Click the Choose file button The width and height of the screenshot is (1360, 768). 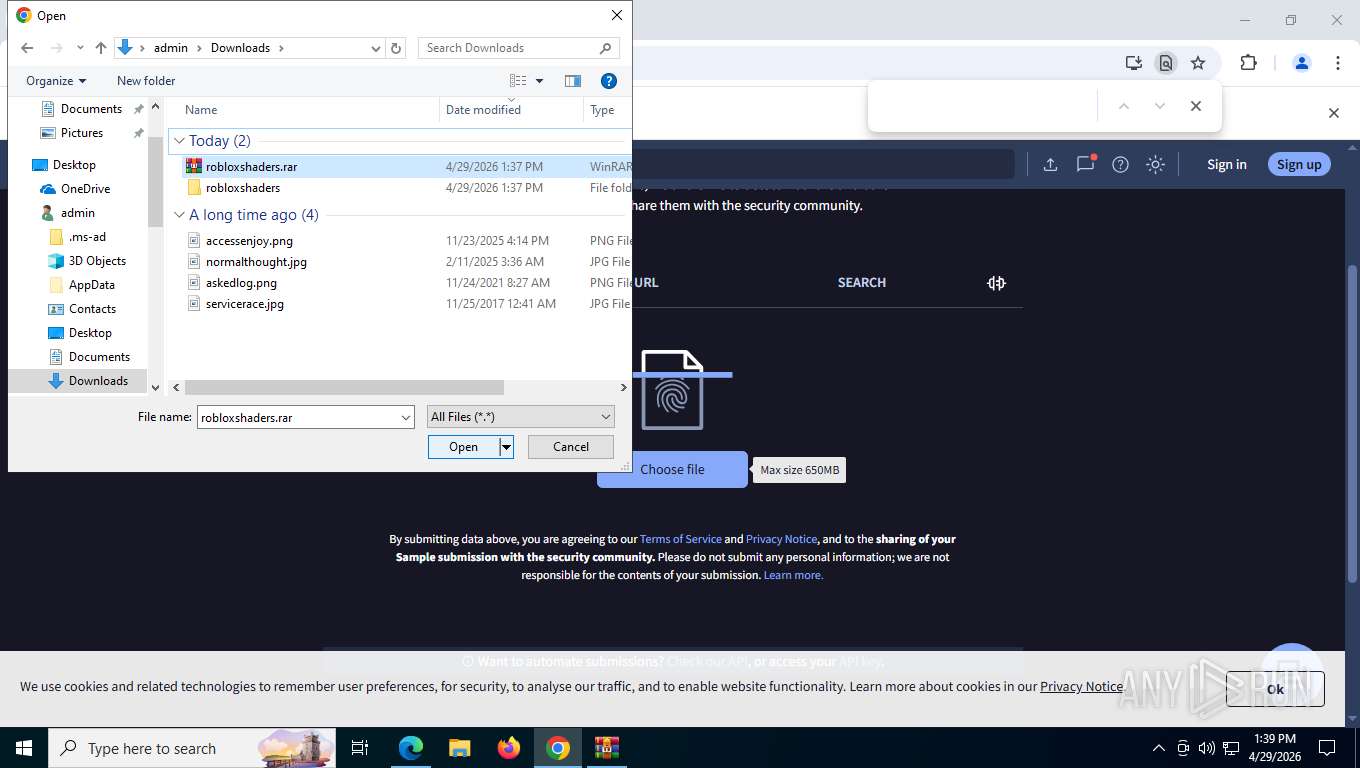672,470
